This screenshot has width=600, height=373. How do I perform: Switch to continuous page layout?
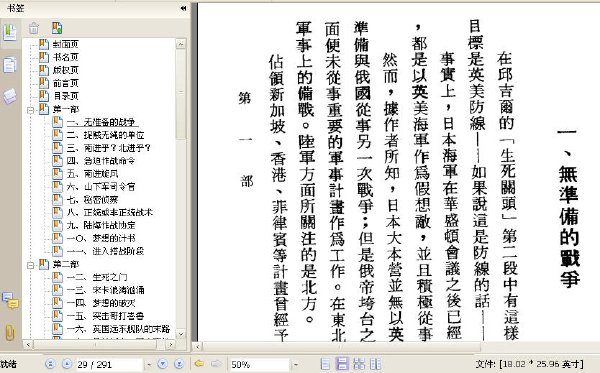pos(342,364)
